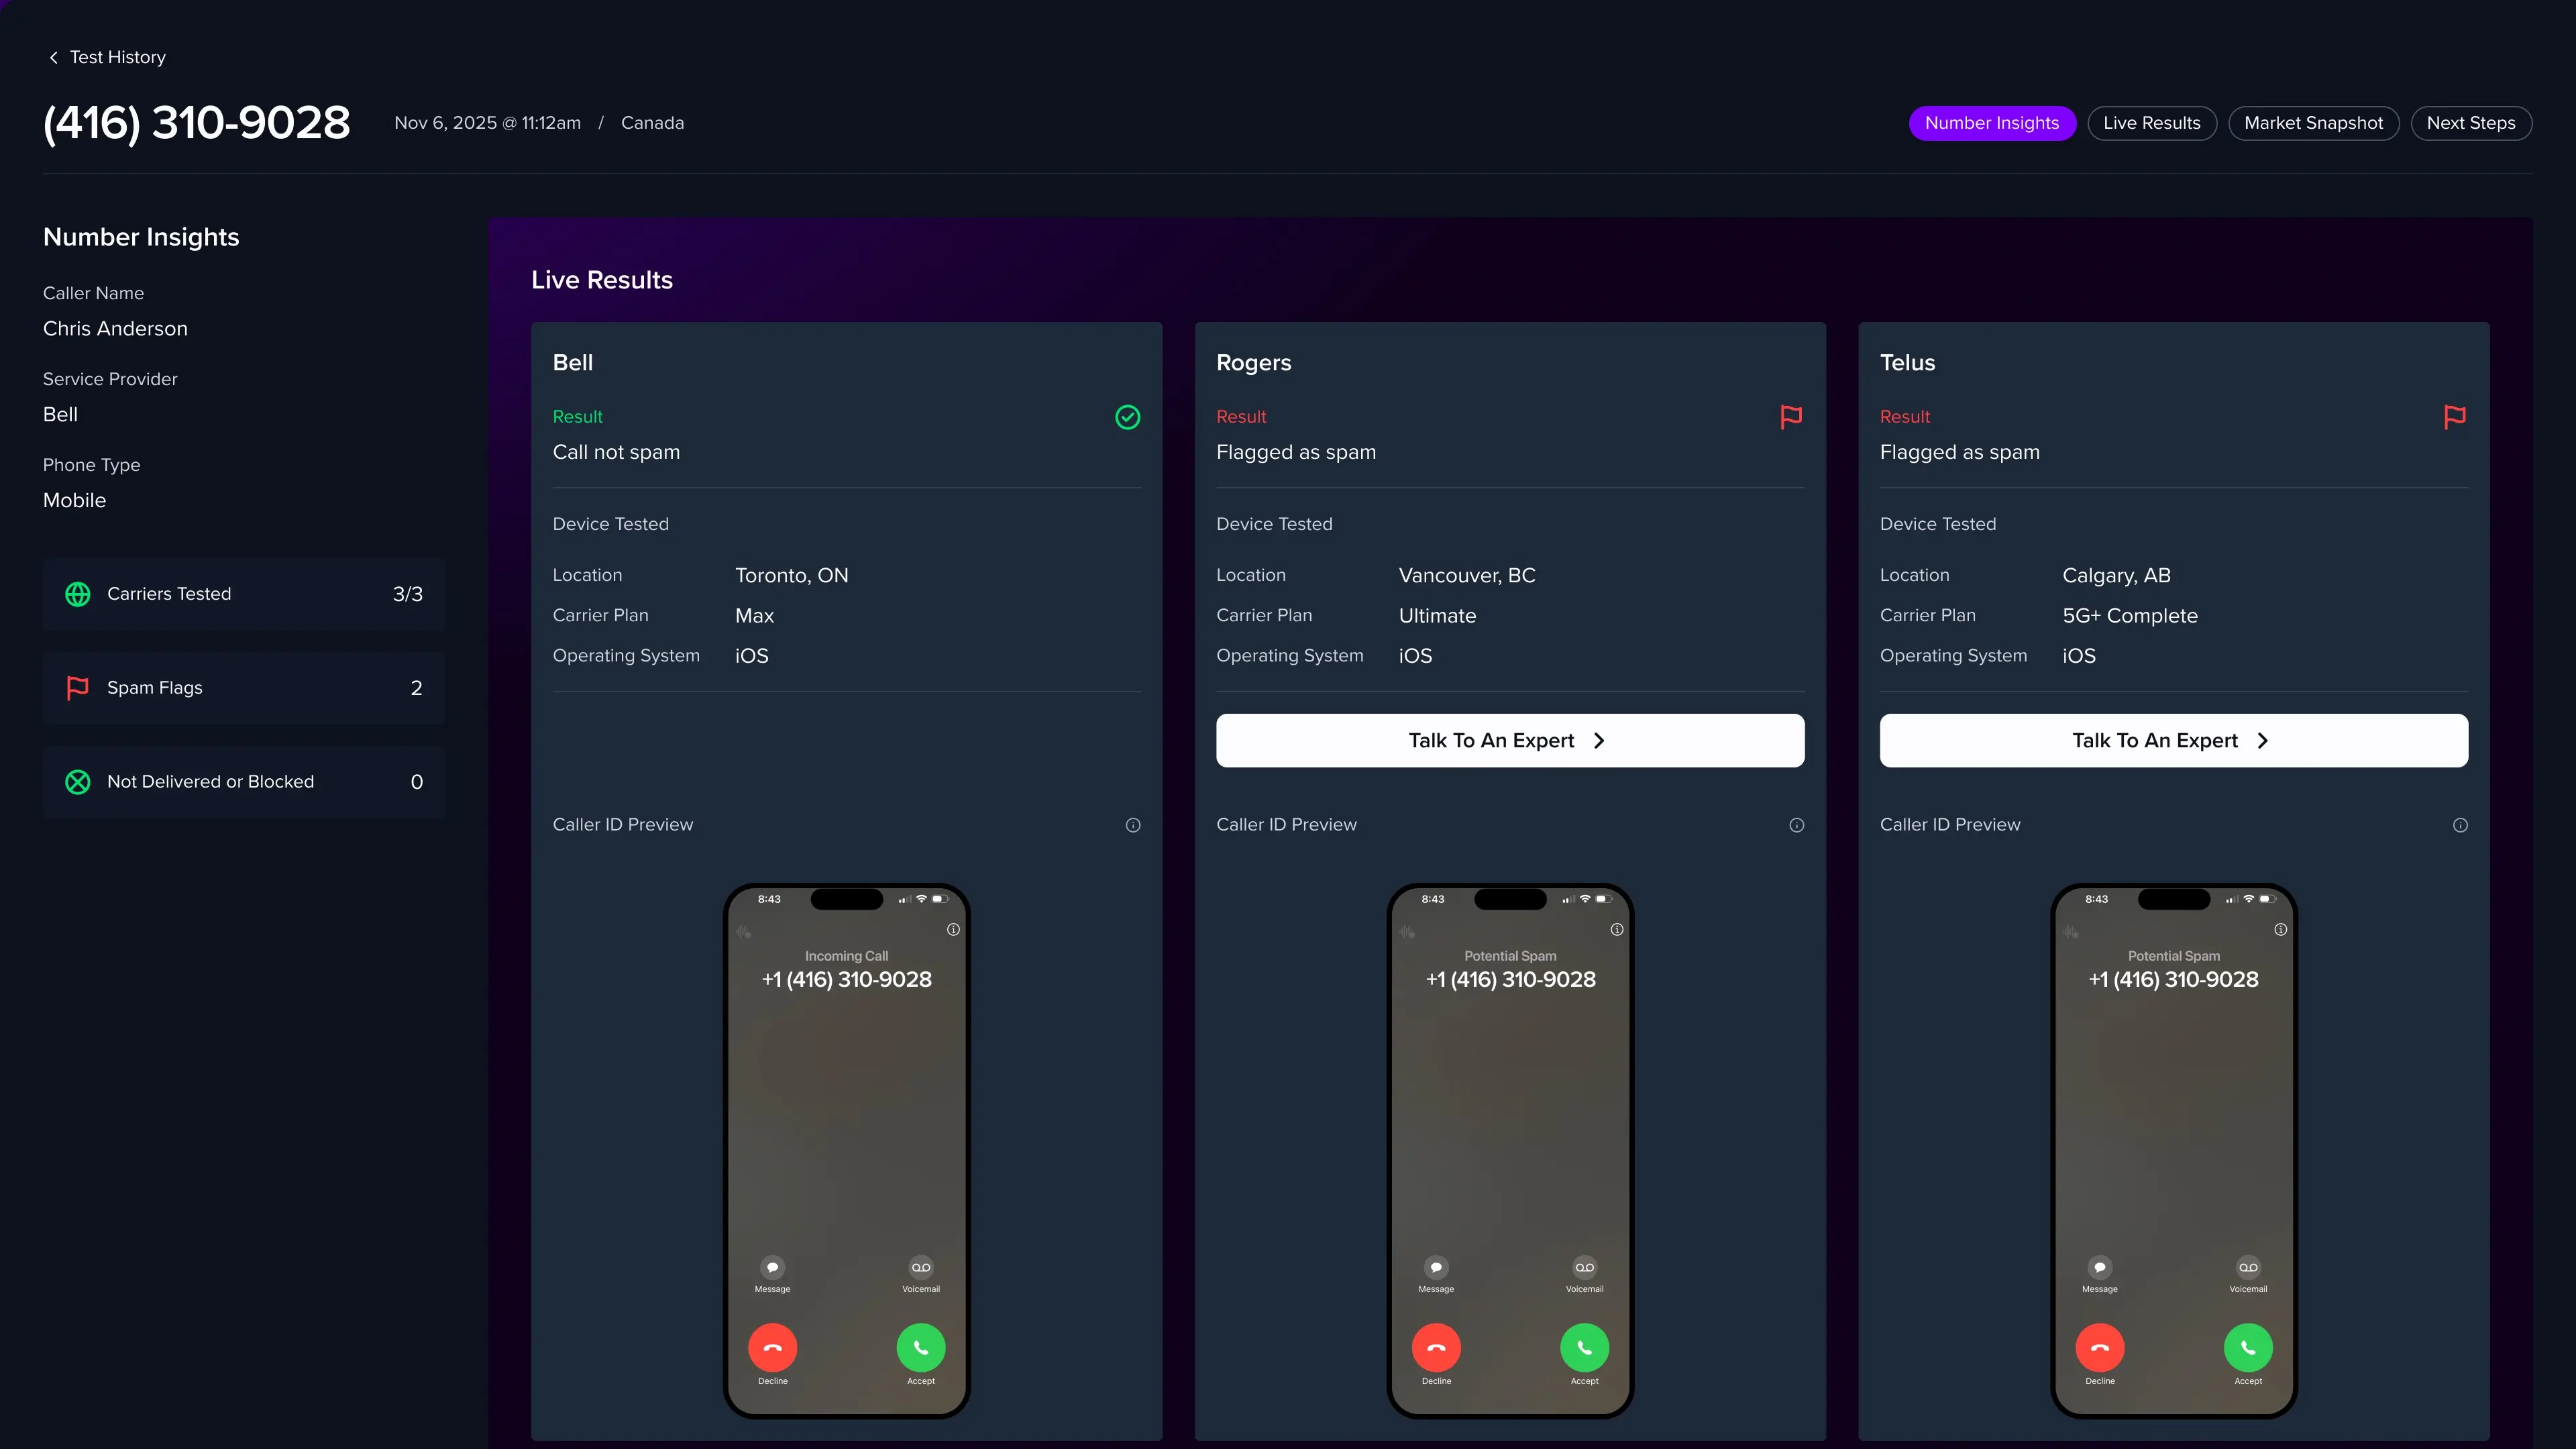Image resolution: width=2576 pixels, height=1449 pixels.
Task: Click the Not Delivered or Blocked icon
Action: (78, 782)
